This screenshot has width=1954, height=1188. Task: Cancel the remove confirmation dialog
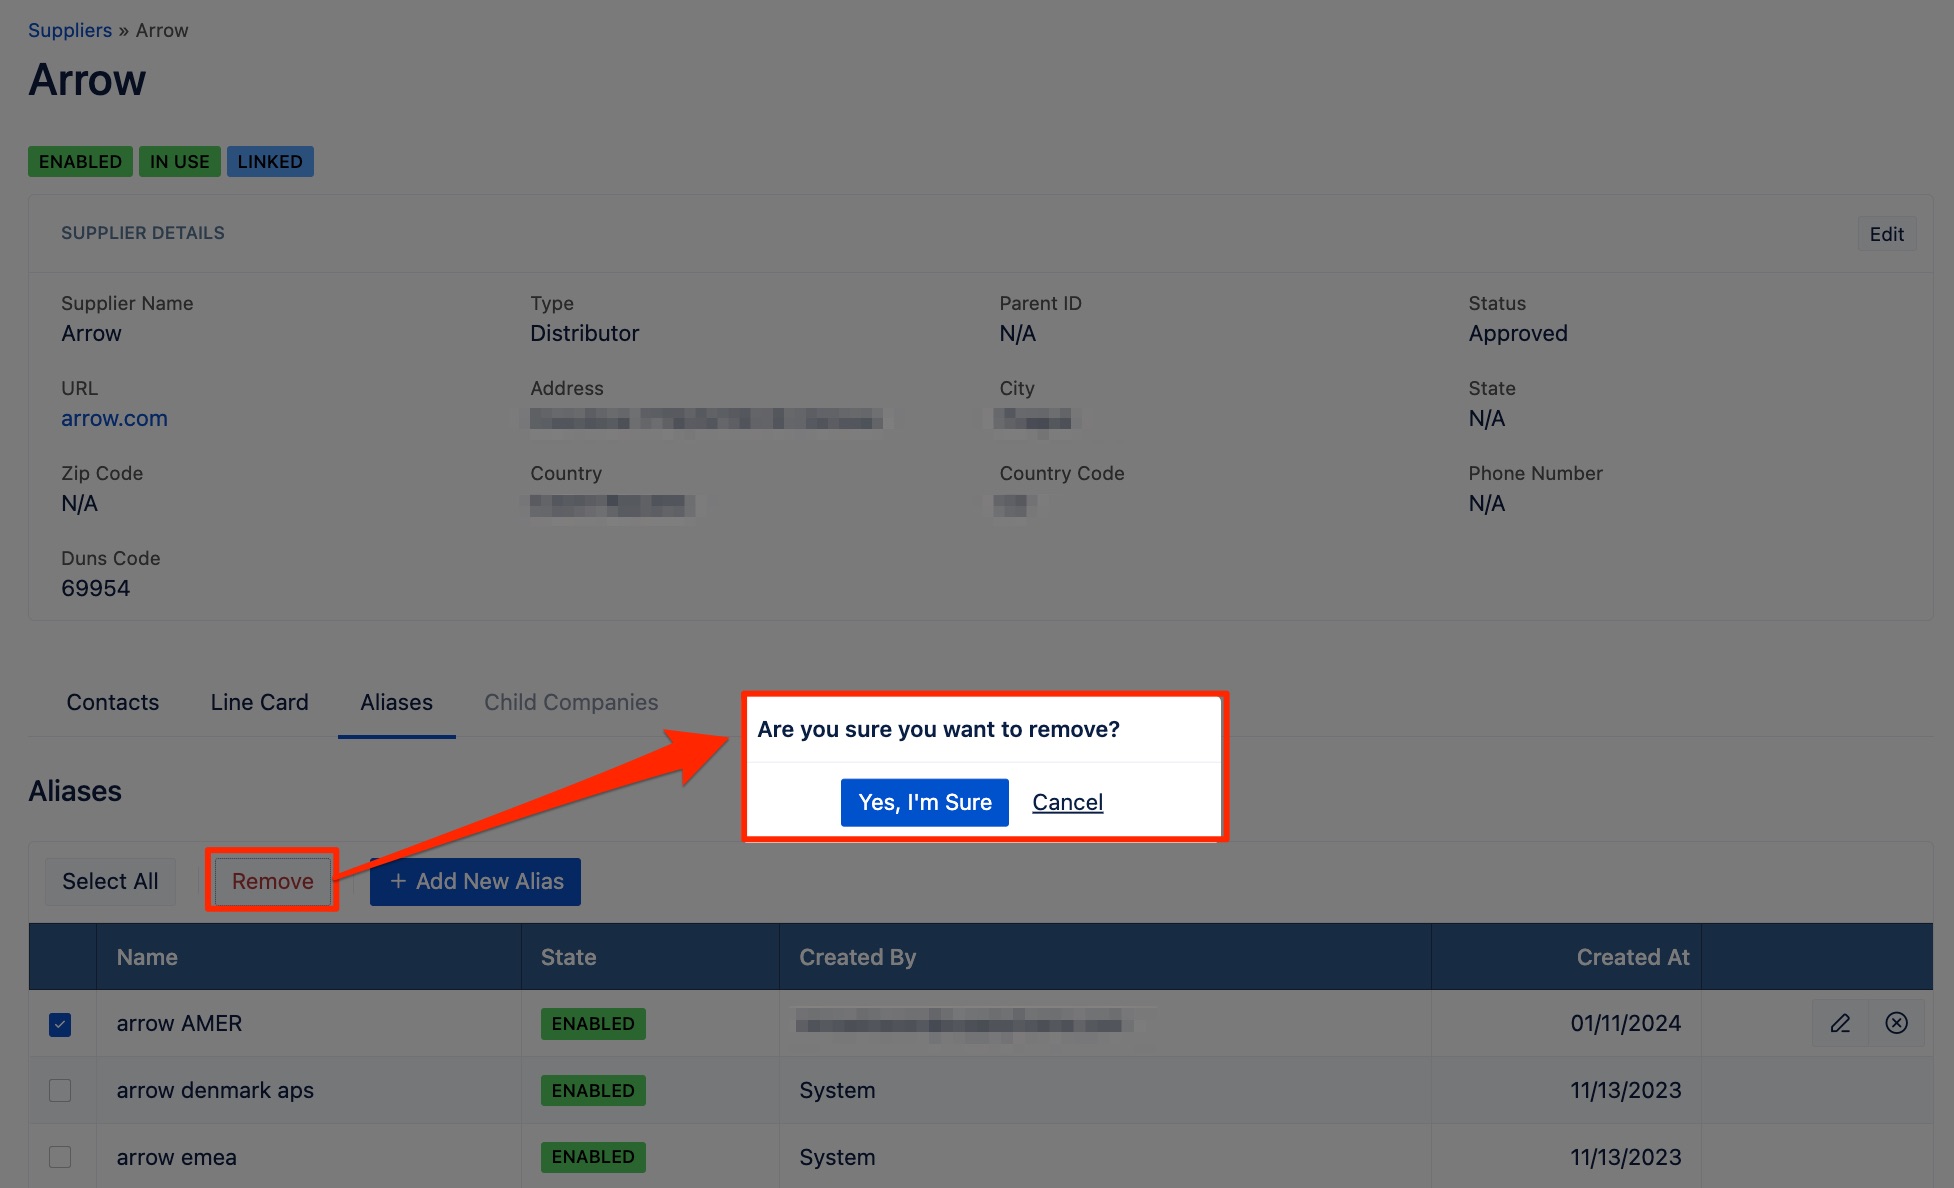click(1068, 802)
